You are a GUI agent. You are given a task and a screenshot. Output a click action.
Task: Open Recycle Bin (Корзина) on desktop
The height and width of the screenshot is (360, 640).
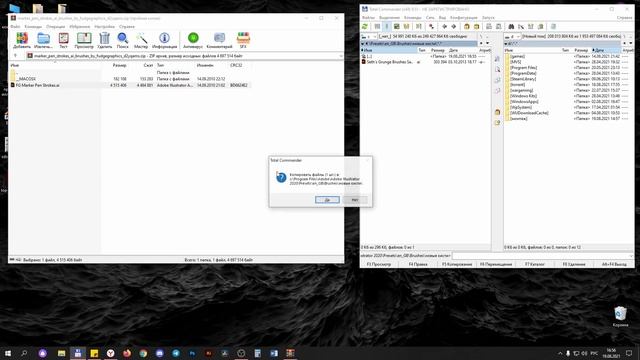620,316
